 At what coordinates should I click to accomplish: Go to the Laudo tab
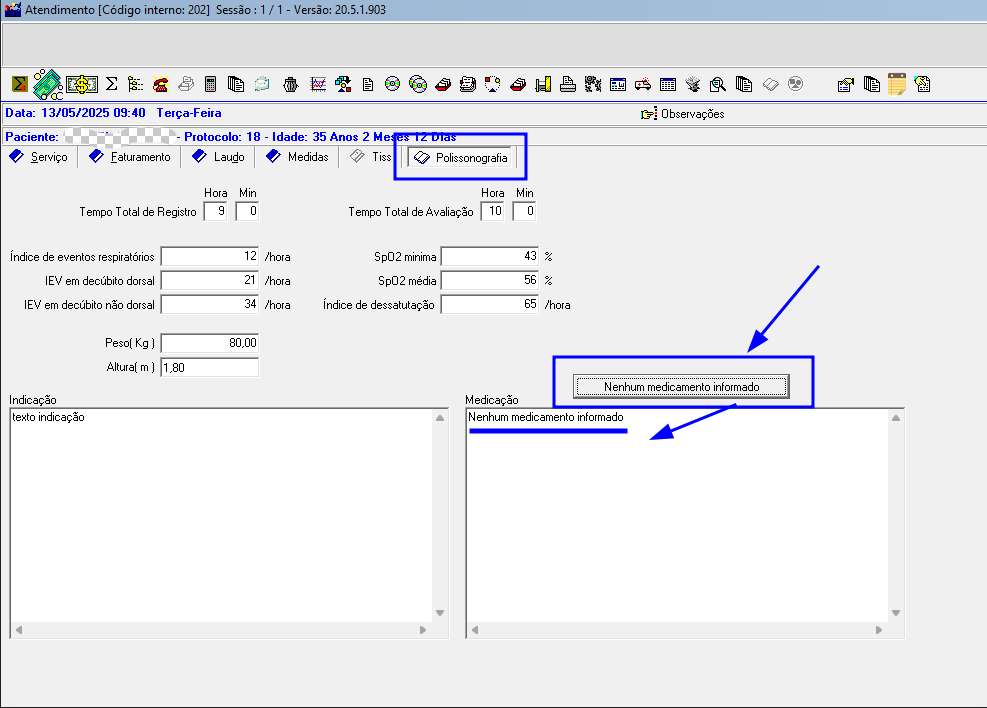[x=218, y=157]
